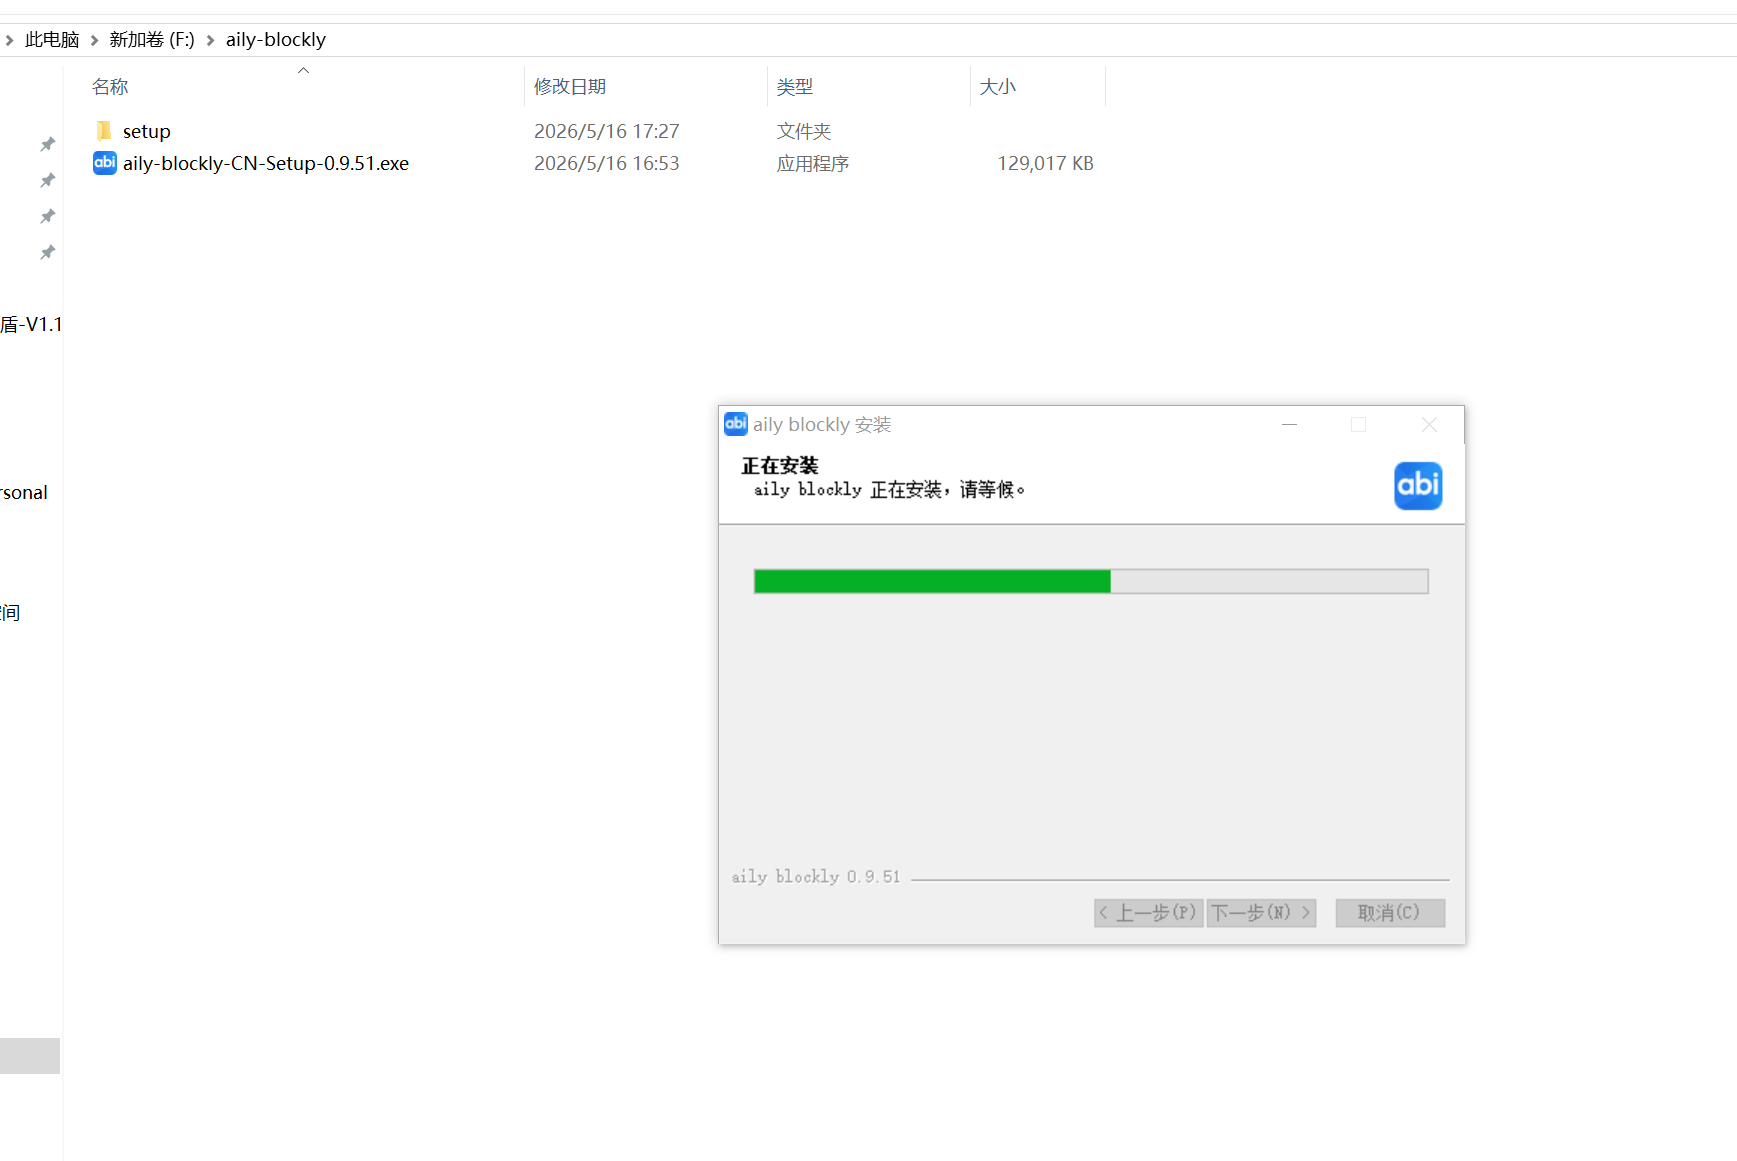
Task: Sort files by 类型 column
Action: click(795, 87)
